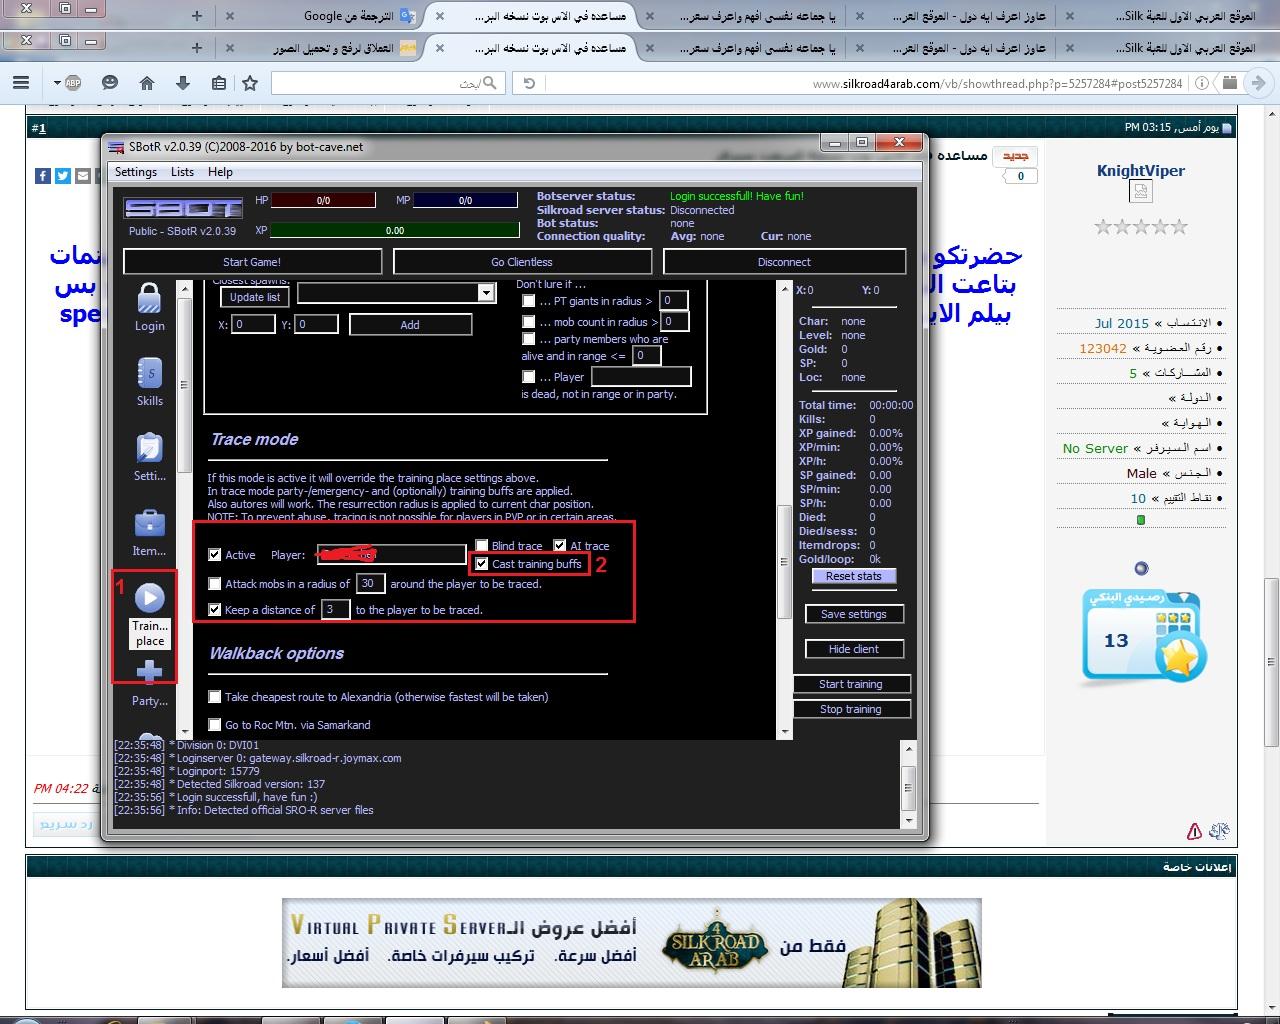The width and height of the screenshot is (1280, 1024).
Task: Share the post on Facebook
Action: tap(43, 176)
